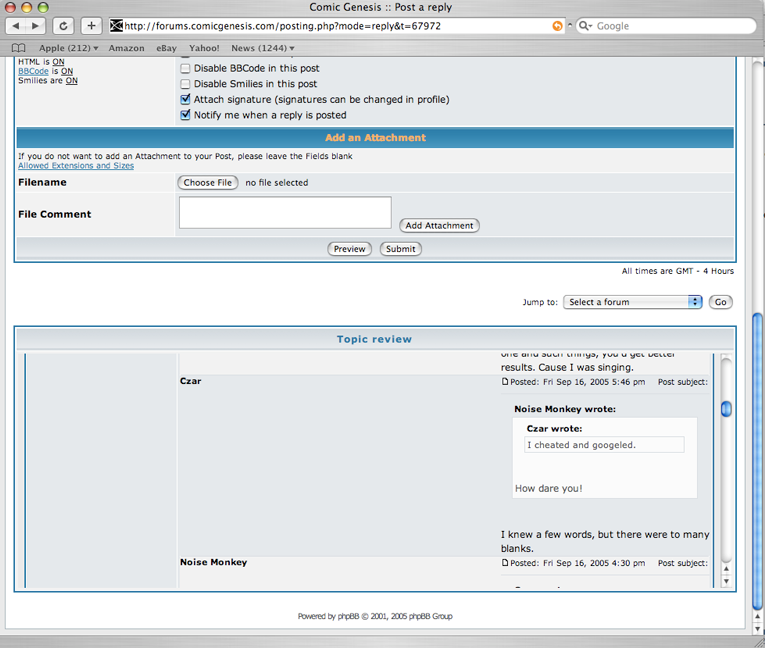Click the orange RSS snapback icon
The width and height of the screenshot is (765, 648).
557,26
